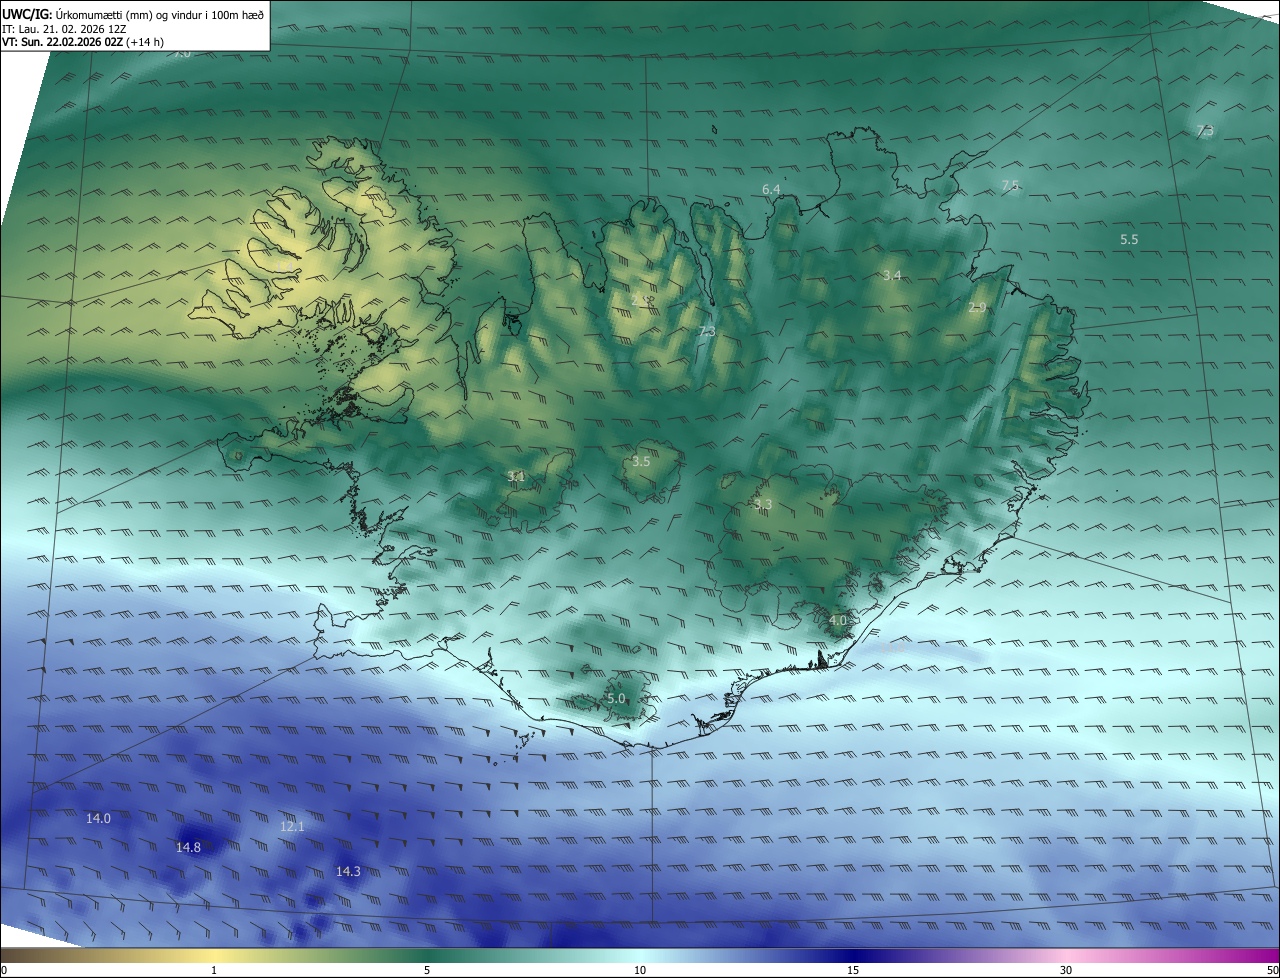Click the +14 h forecast offset text
This screenshot has width=1280, height=978.
pyautogui.click(x=146, y=43)
